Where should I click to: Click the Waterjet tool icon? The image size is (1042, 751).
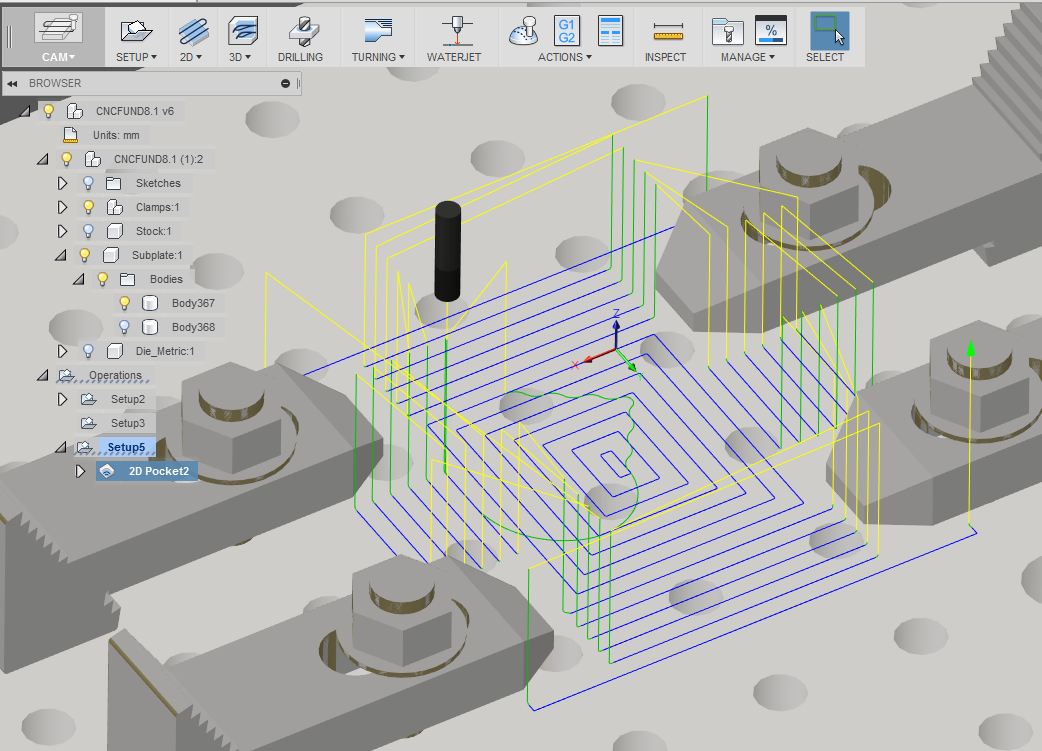[x=457, y=31]
